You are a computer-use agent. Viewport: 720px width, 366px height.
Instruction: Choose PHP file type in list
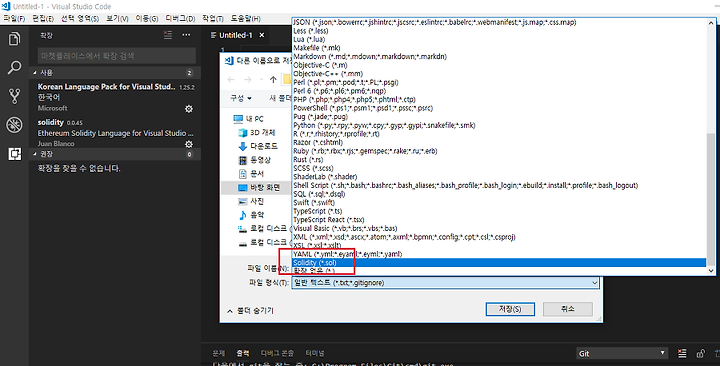[x=499, y=100]
